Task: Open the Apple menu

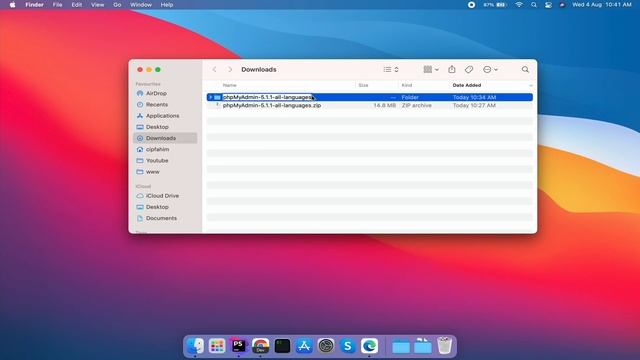Action: tap(12, 5)
